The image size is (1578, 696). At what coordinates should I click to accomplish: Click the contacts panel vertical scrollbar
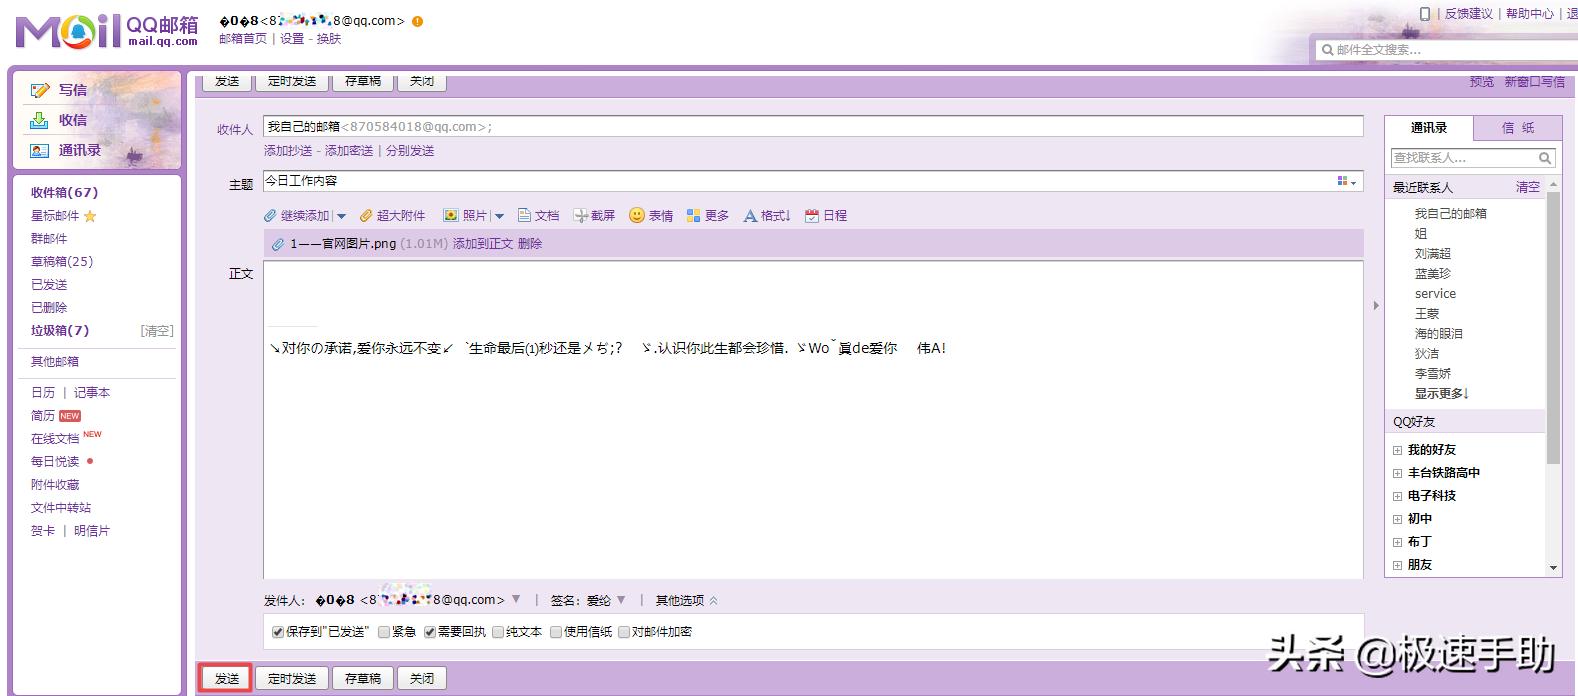tap(1553, 328)
